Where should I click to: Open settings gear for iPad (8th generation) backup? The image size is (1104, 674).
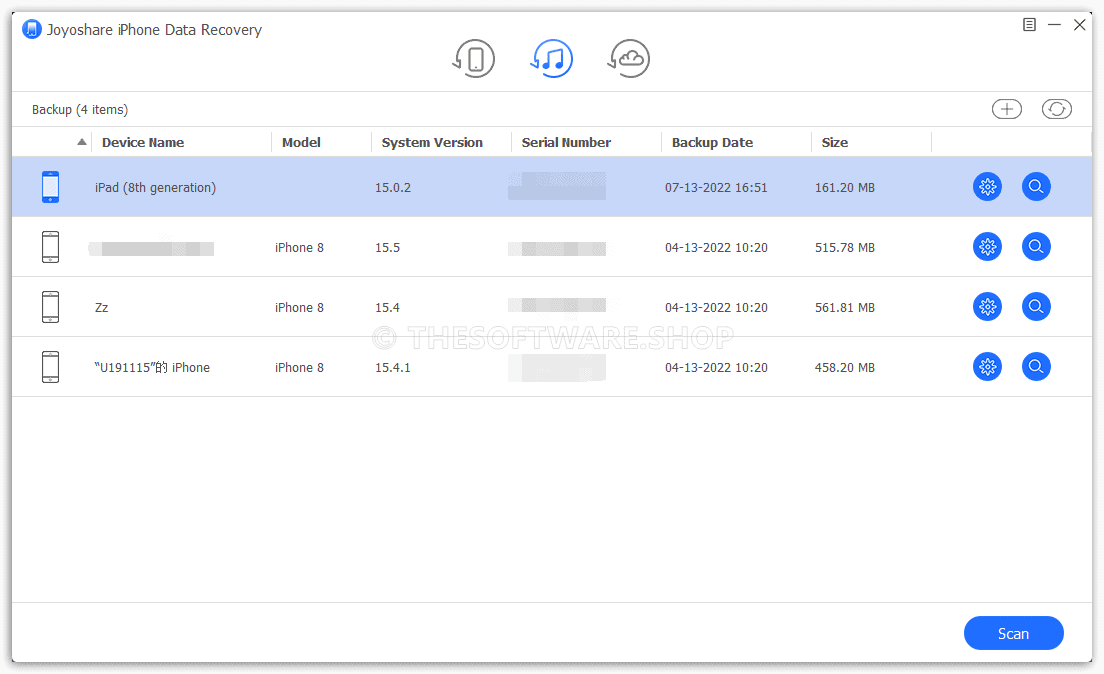point(988,187)
